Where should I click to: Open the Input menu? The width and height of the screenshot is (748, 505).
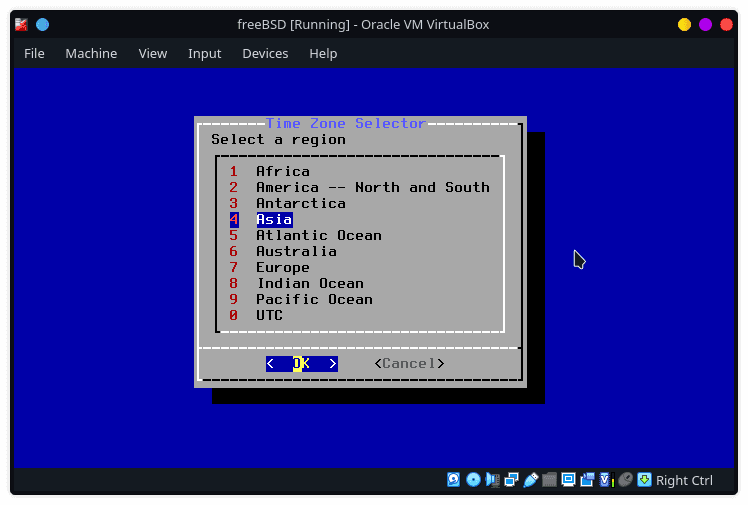205,53
